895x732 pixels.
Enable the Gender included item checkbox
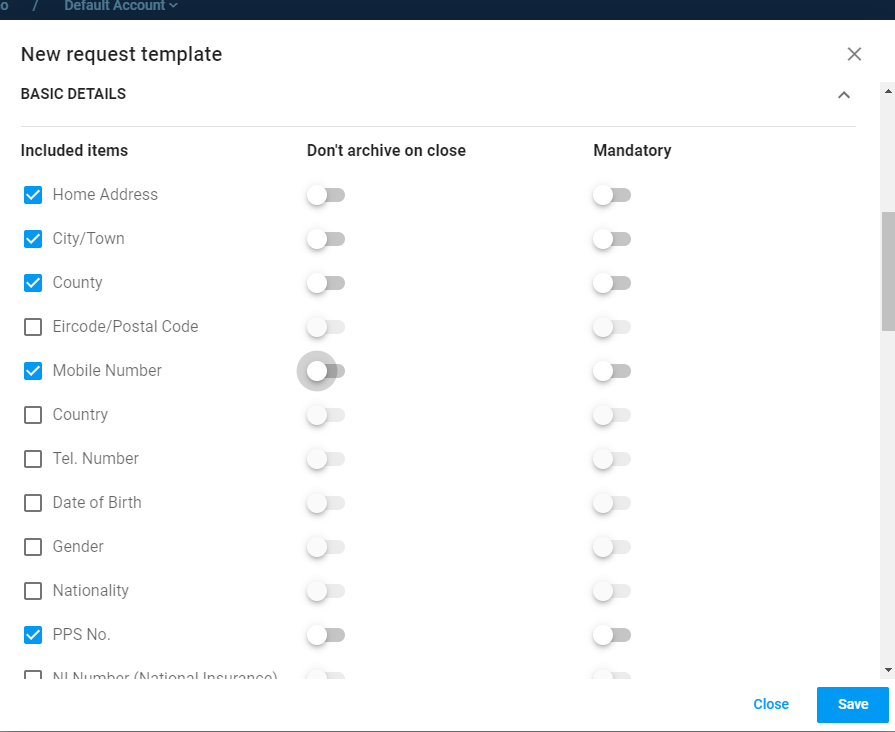coord(33,547)
